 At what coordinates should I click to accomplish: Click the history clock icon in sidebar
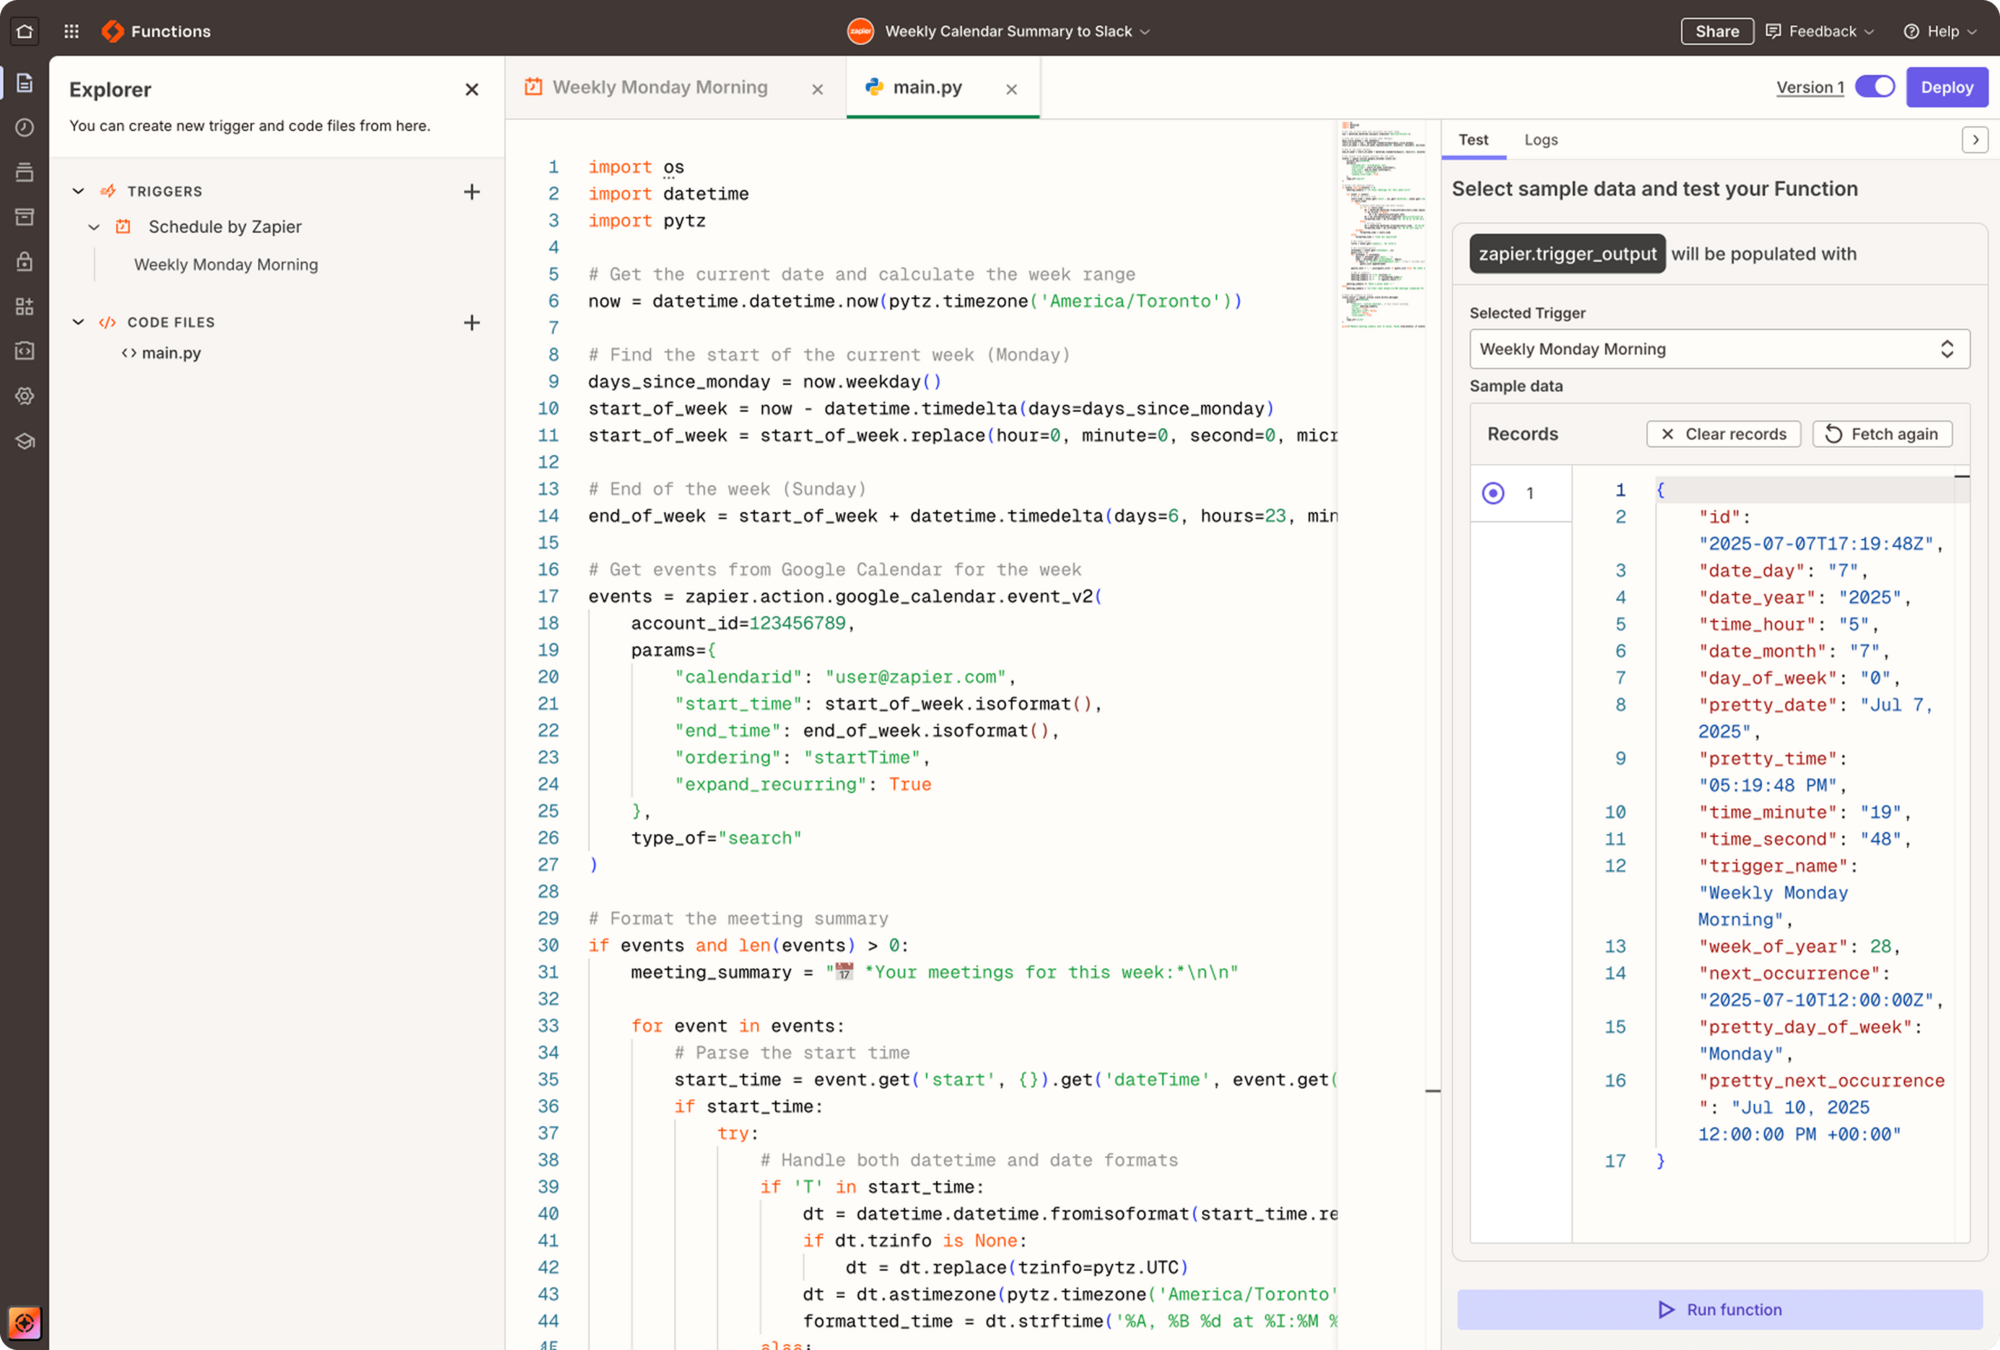coord(25,127)
